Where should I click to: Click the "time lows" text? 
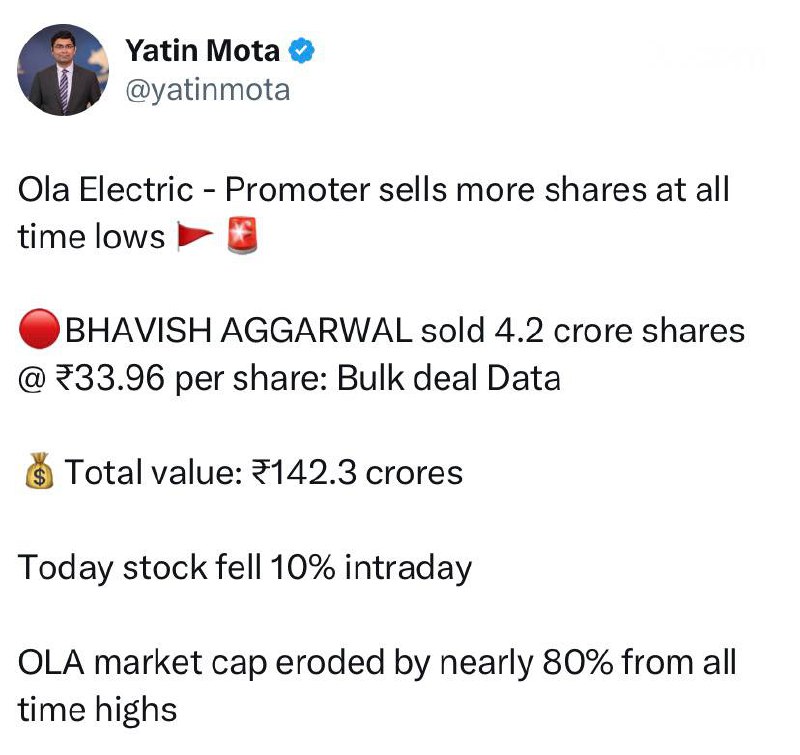(91, 237)
